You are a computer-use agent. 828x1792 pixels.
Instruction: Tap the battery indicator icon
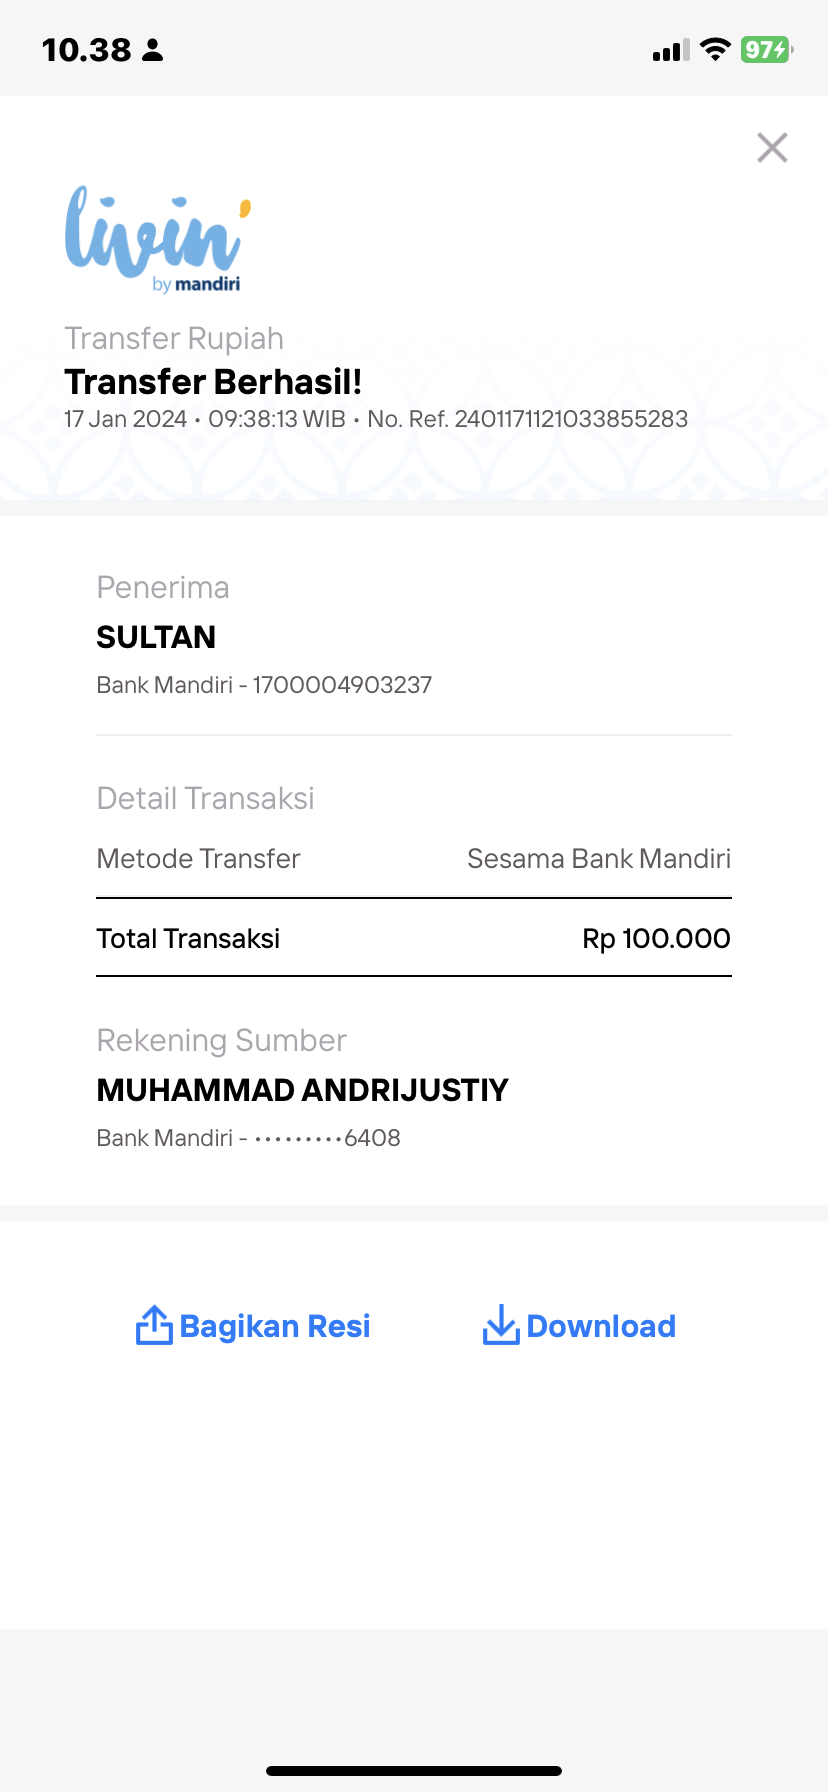(767, 50)
